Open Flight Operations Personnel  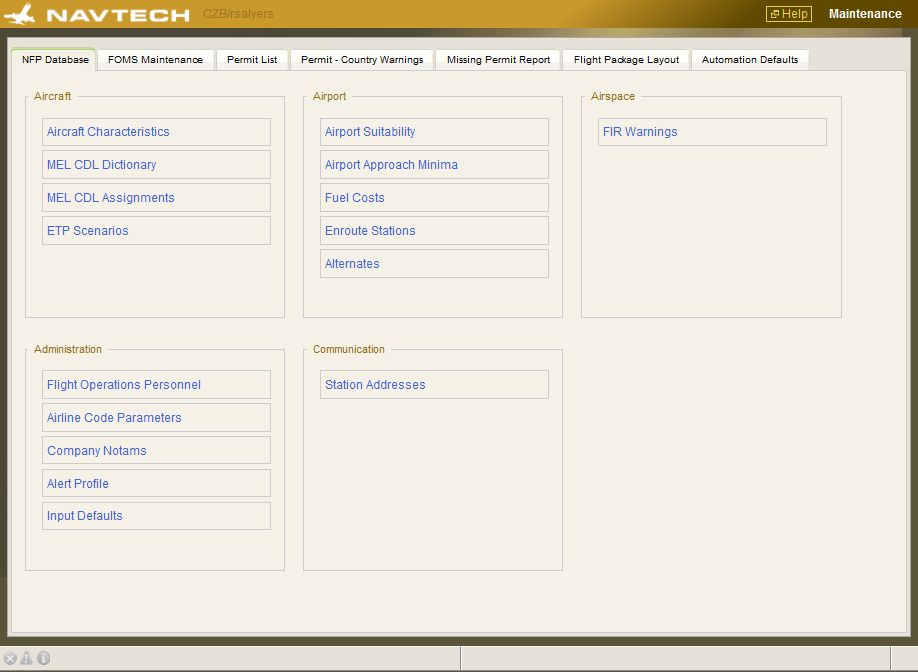point(156,385)
